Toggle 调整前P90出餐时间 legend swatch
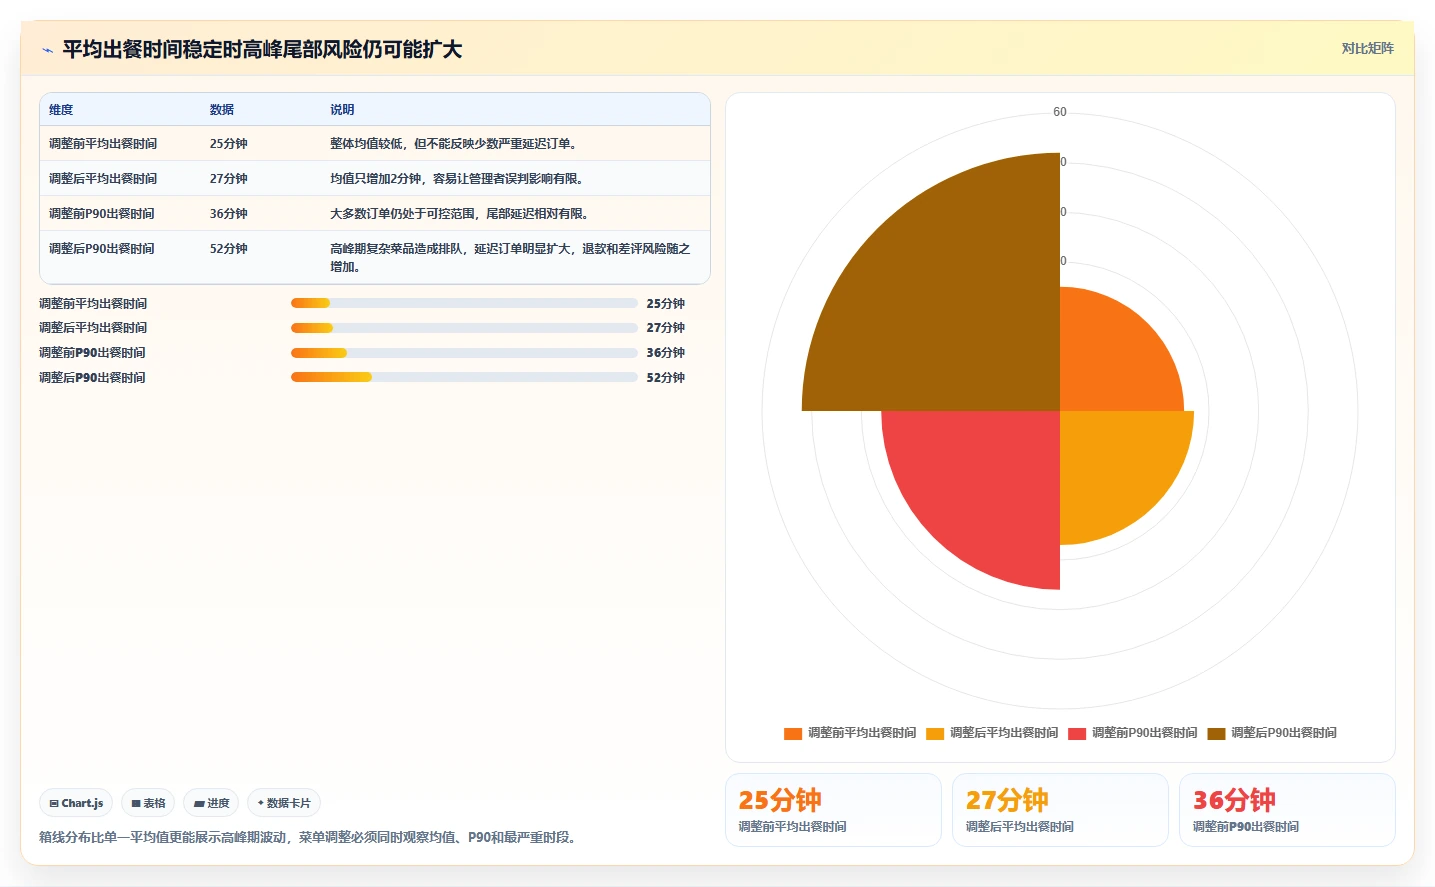The width and height of the screenshot is (1435, 887). click(x=1077, y=733)
